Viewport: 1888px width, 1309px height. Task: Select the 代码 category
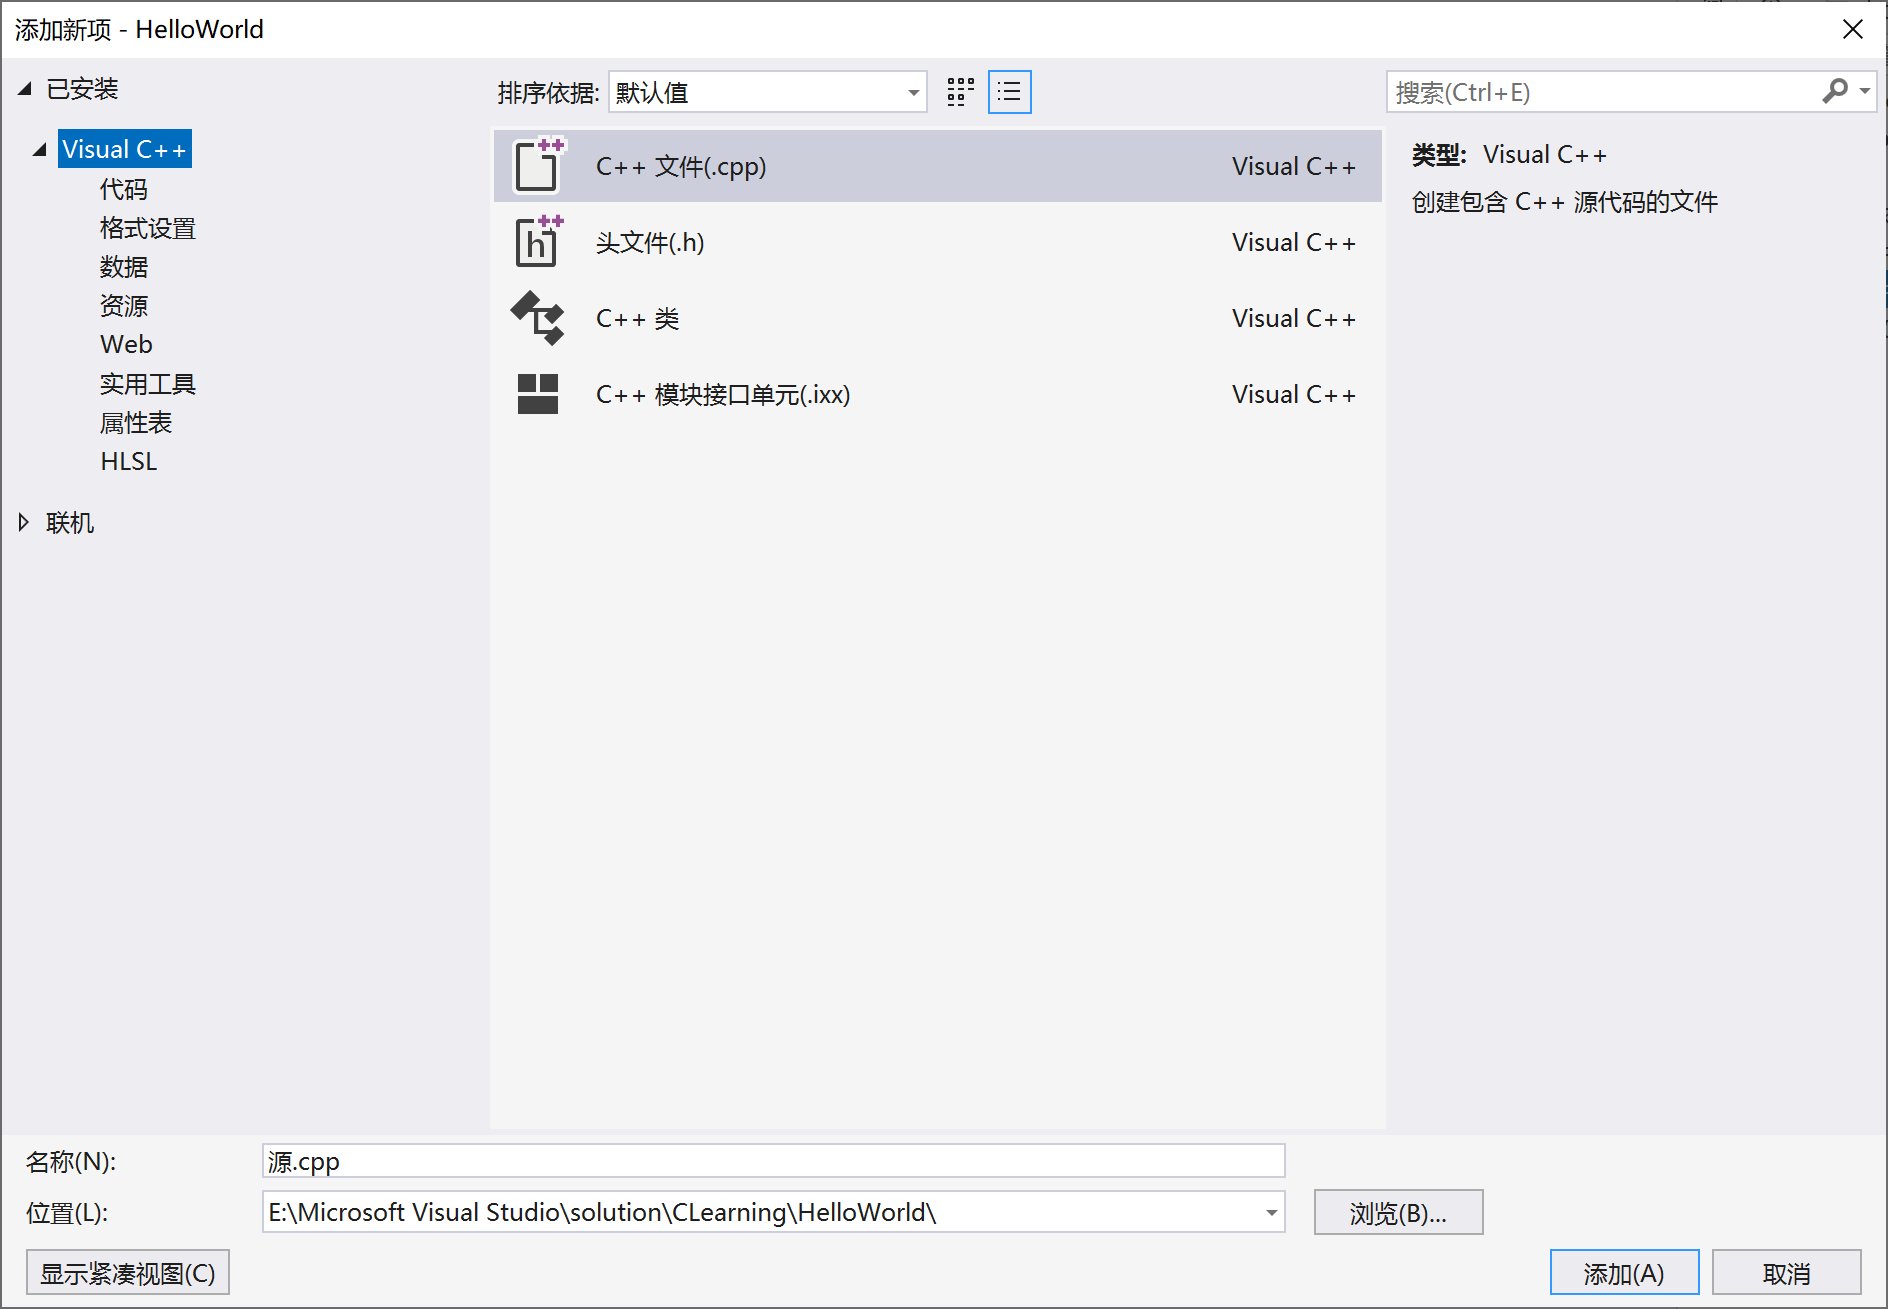124,189
